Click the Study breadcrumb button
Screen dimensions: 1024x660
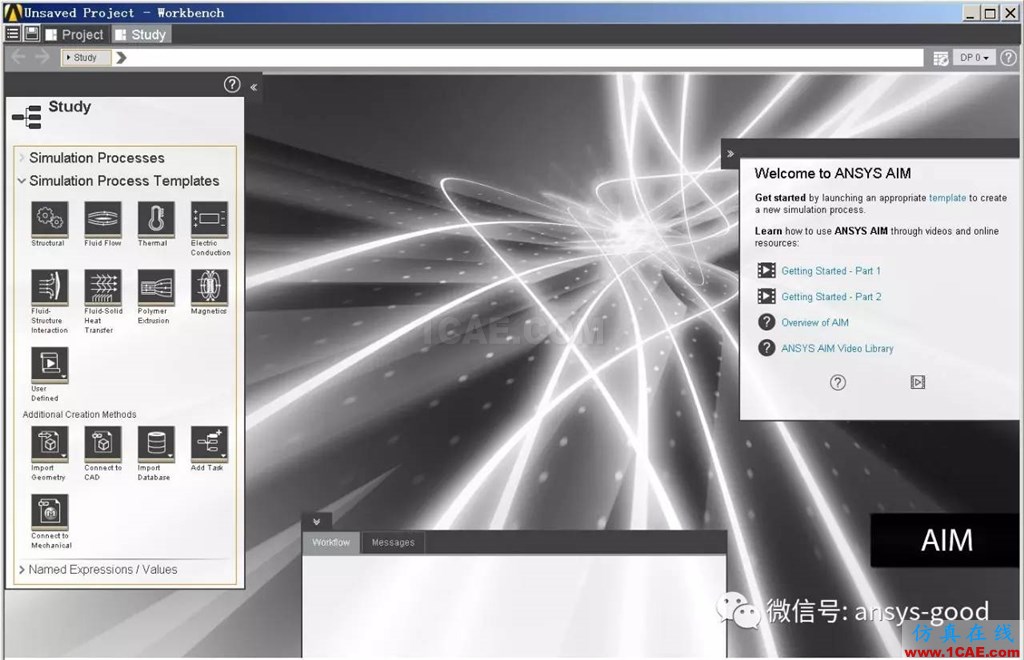[86, 57]
